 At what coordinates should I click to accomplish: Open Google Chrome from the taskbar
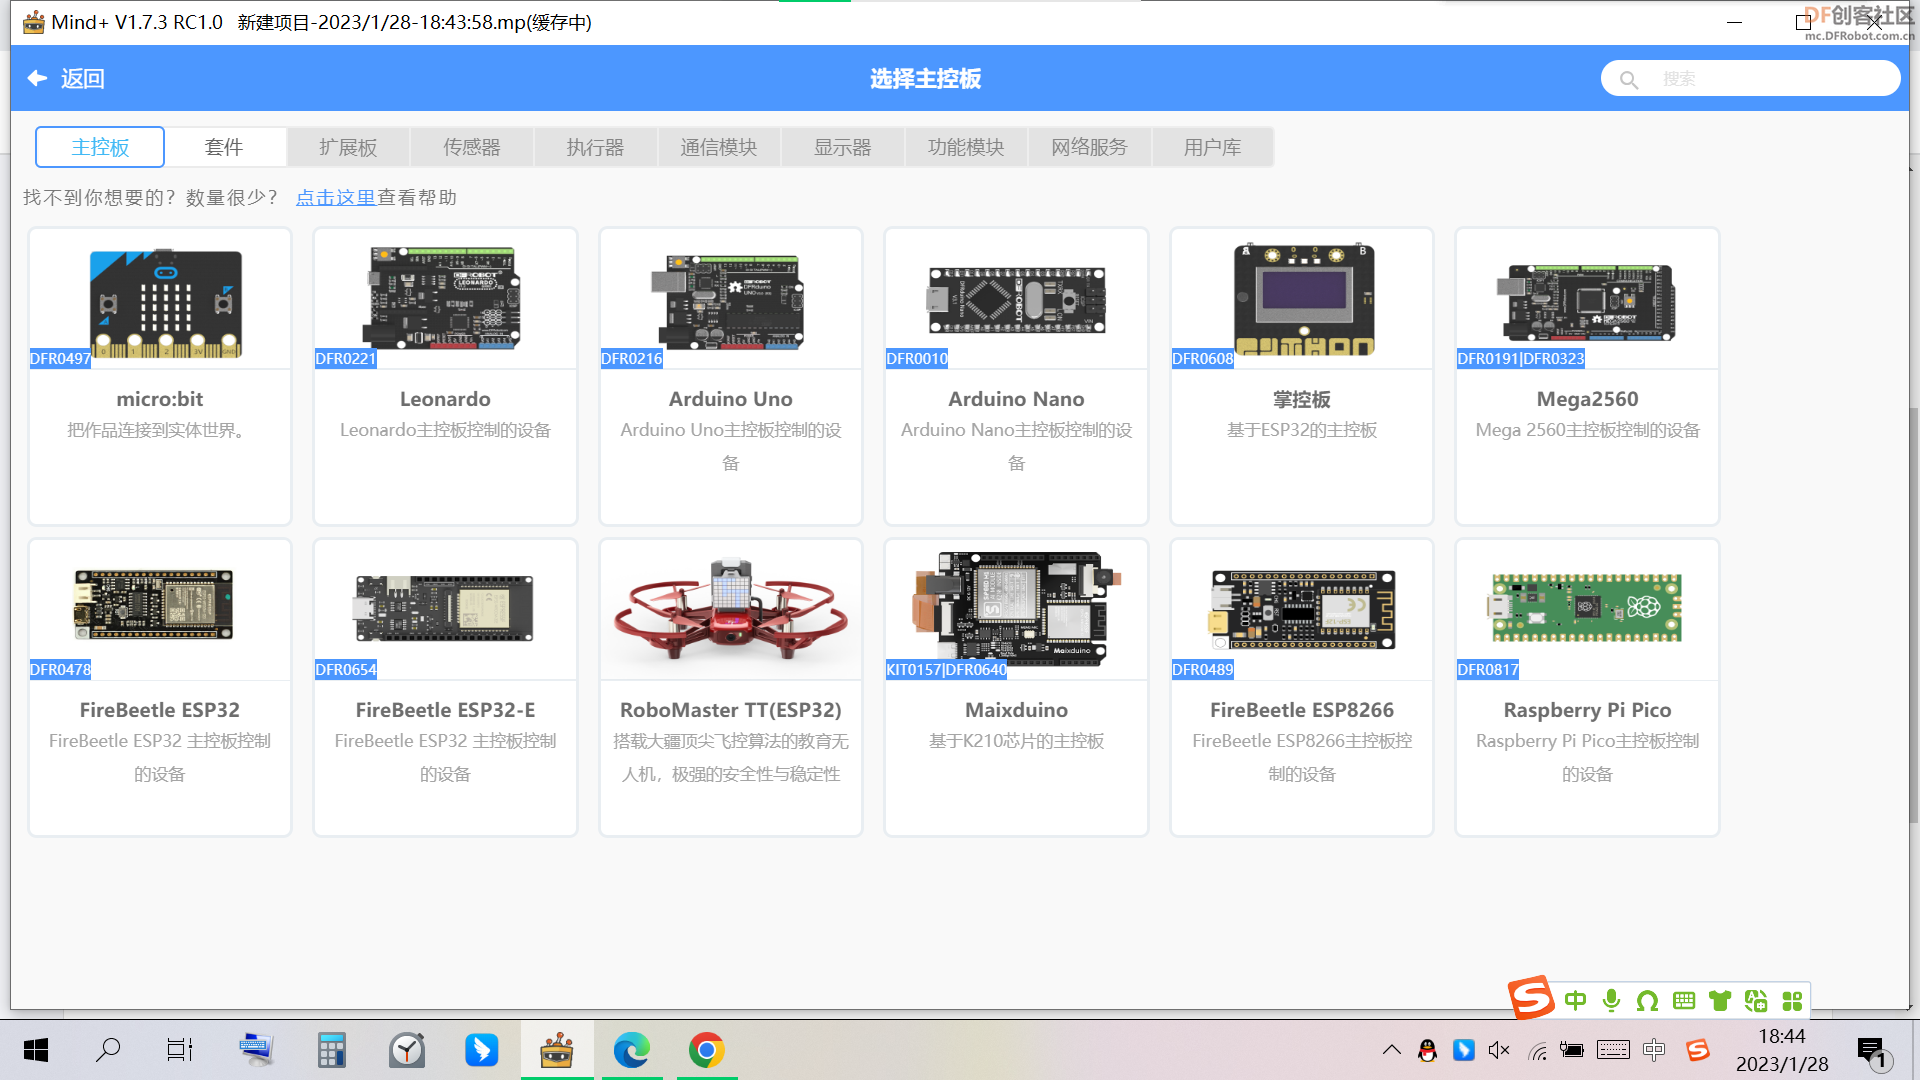point(707,1050)
